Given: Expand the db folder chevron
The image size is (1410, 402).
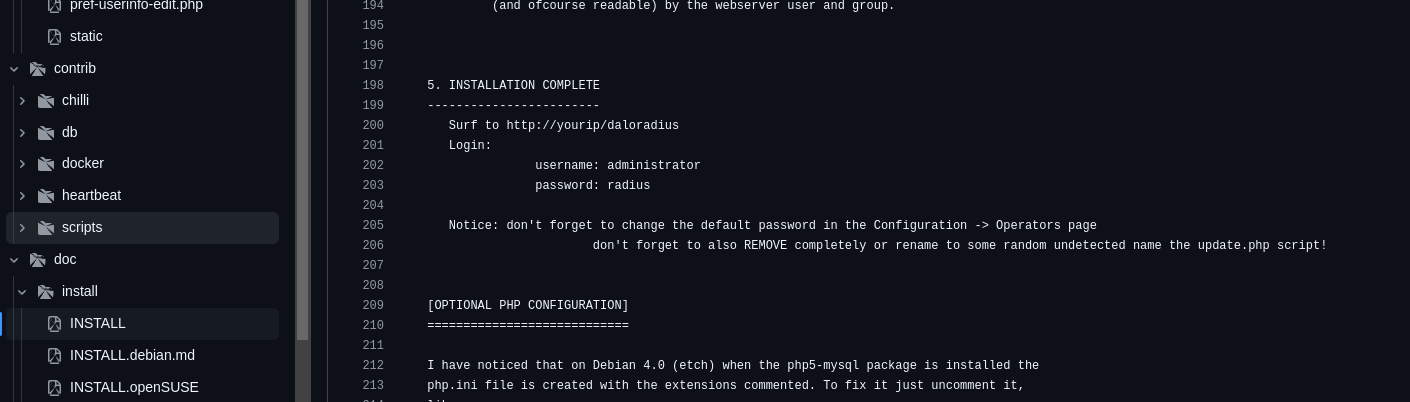Looking at the screenshot, I should (x=22, y=132).
